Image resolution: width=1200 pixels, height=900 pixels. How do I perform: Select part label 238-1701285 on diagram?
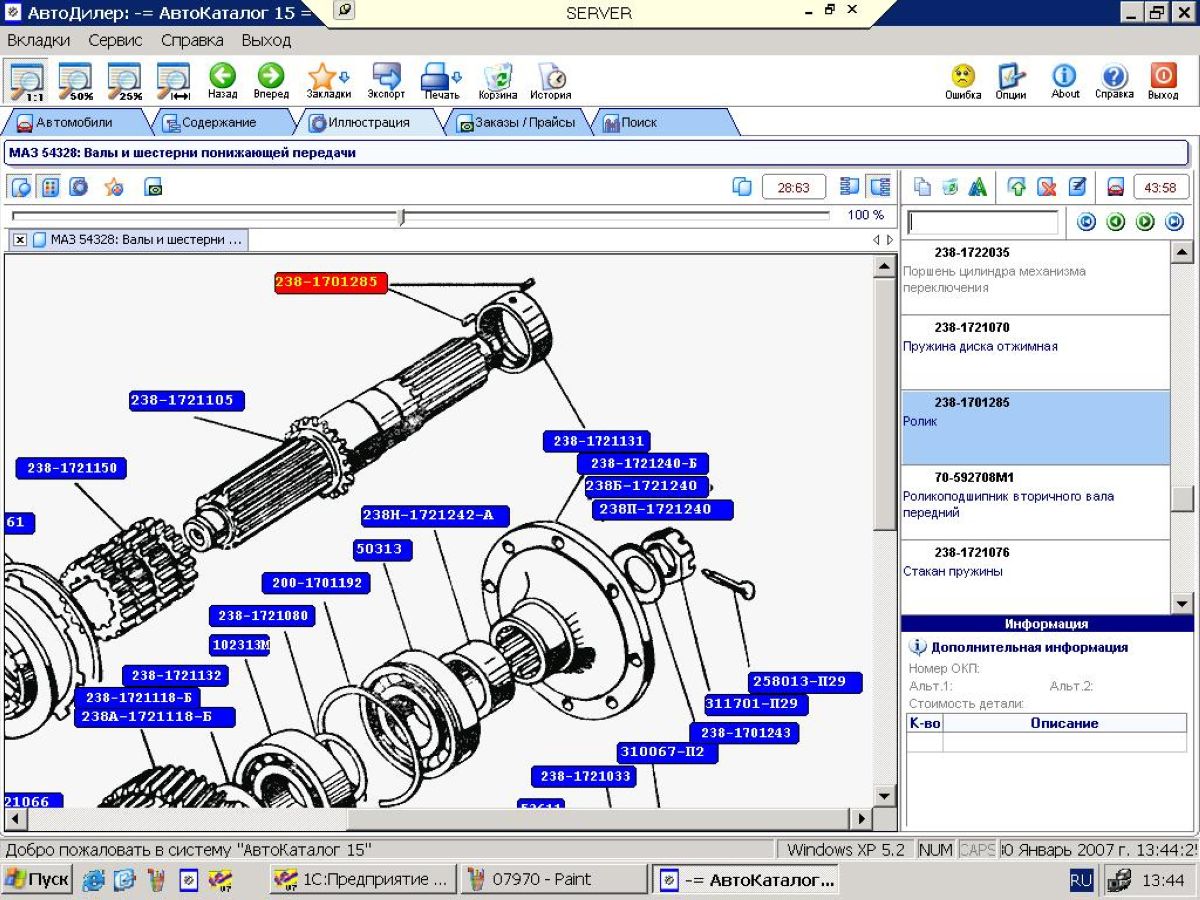click(331, 282)
